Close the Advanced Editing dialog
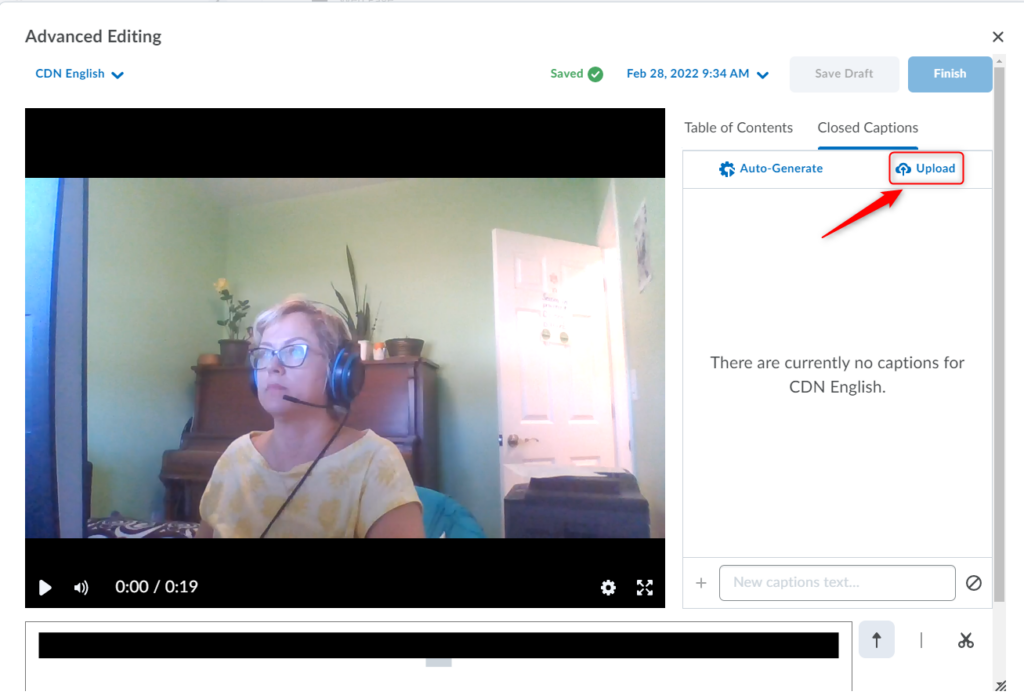This screenshot has width=1024, height=695. point(997,37)
